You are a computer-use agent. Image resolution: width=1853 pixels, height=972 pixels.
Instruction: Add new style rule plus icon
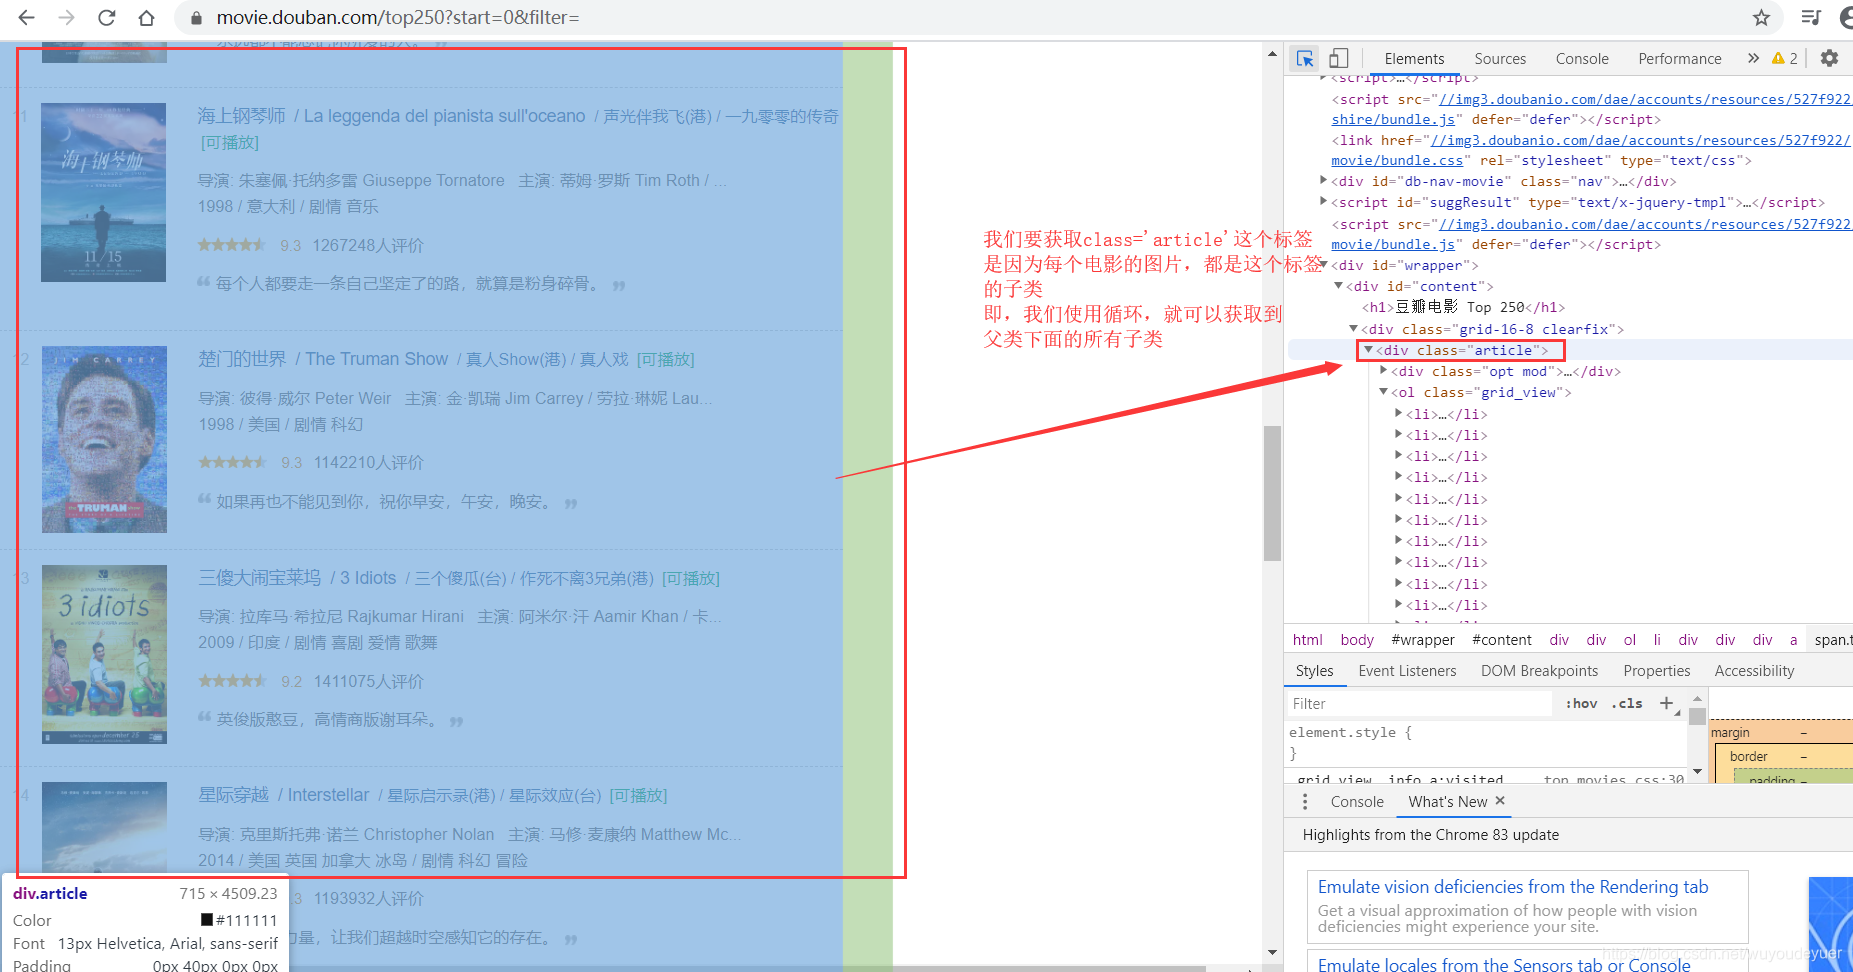[x=1667, y=704]
